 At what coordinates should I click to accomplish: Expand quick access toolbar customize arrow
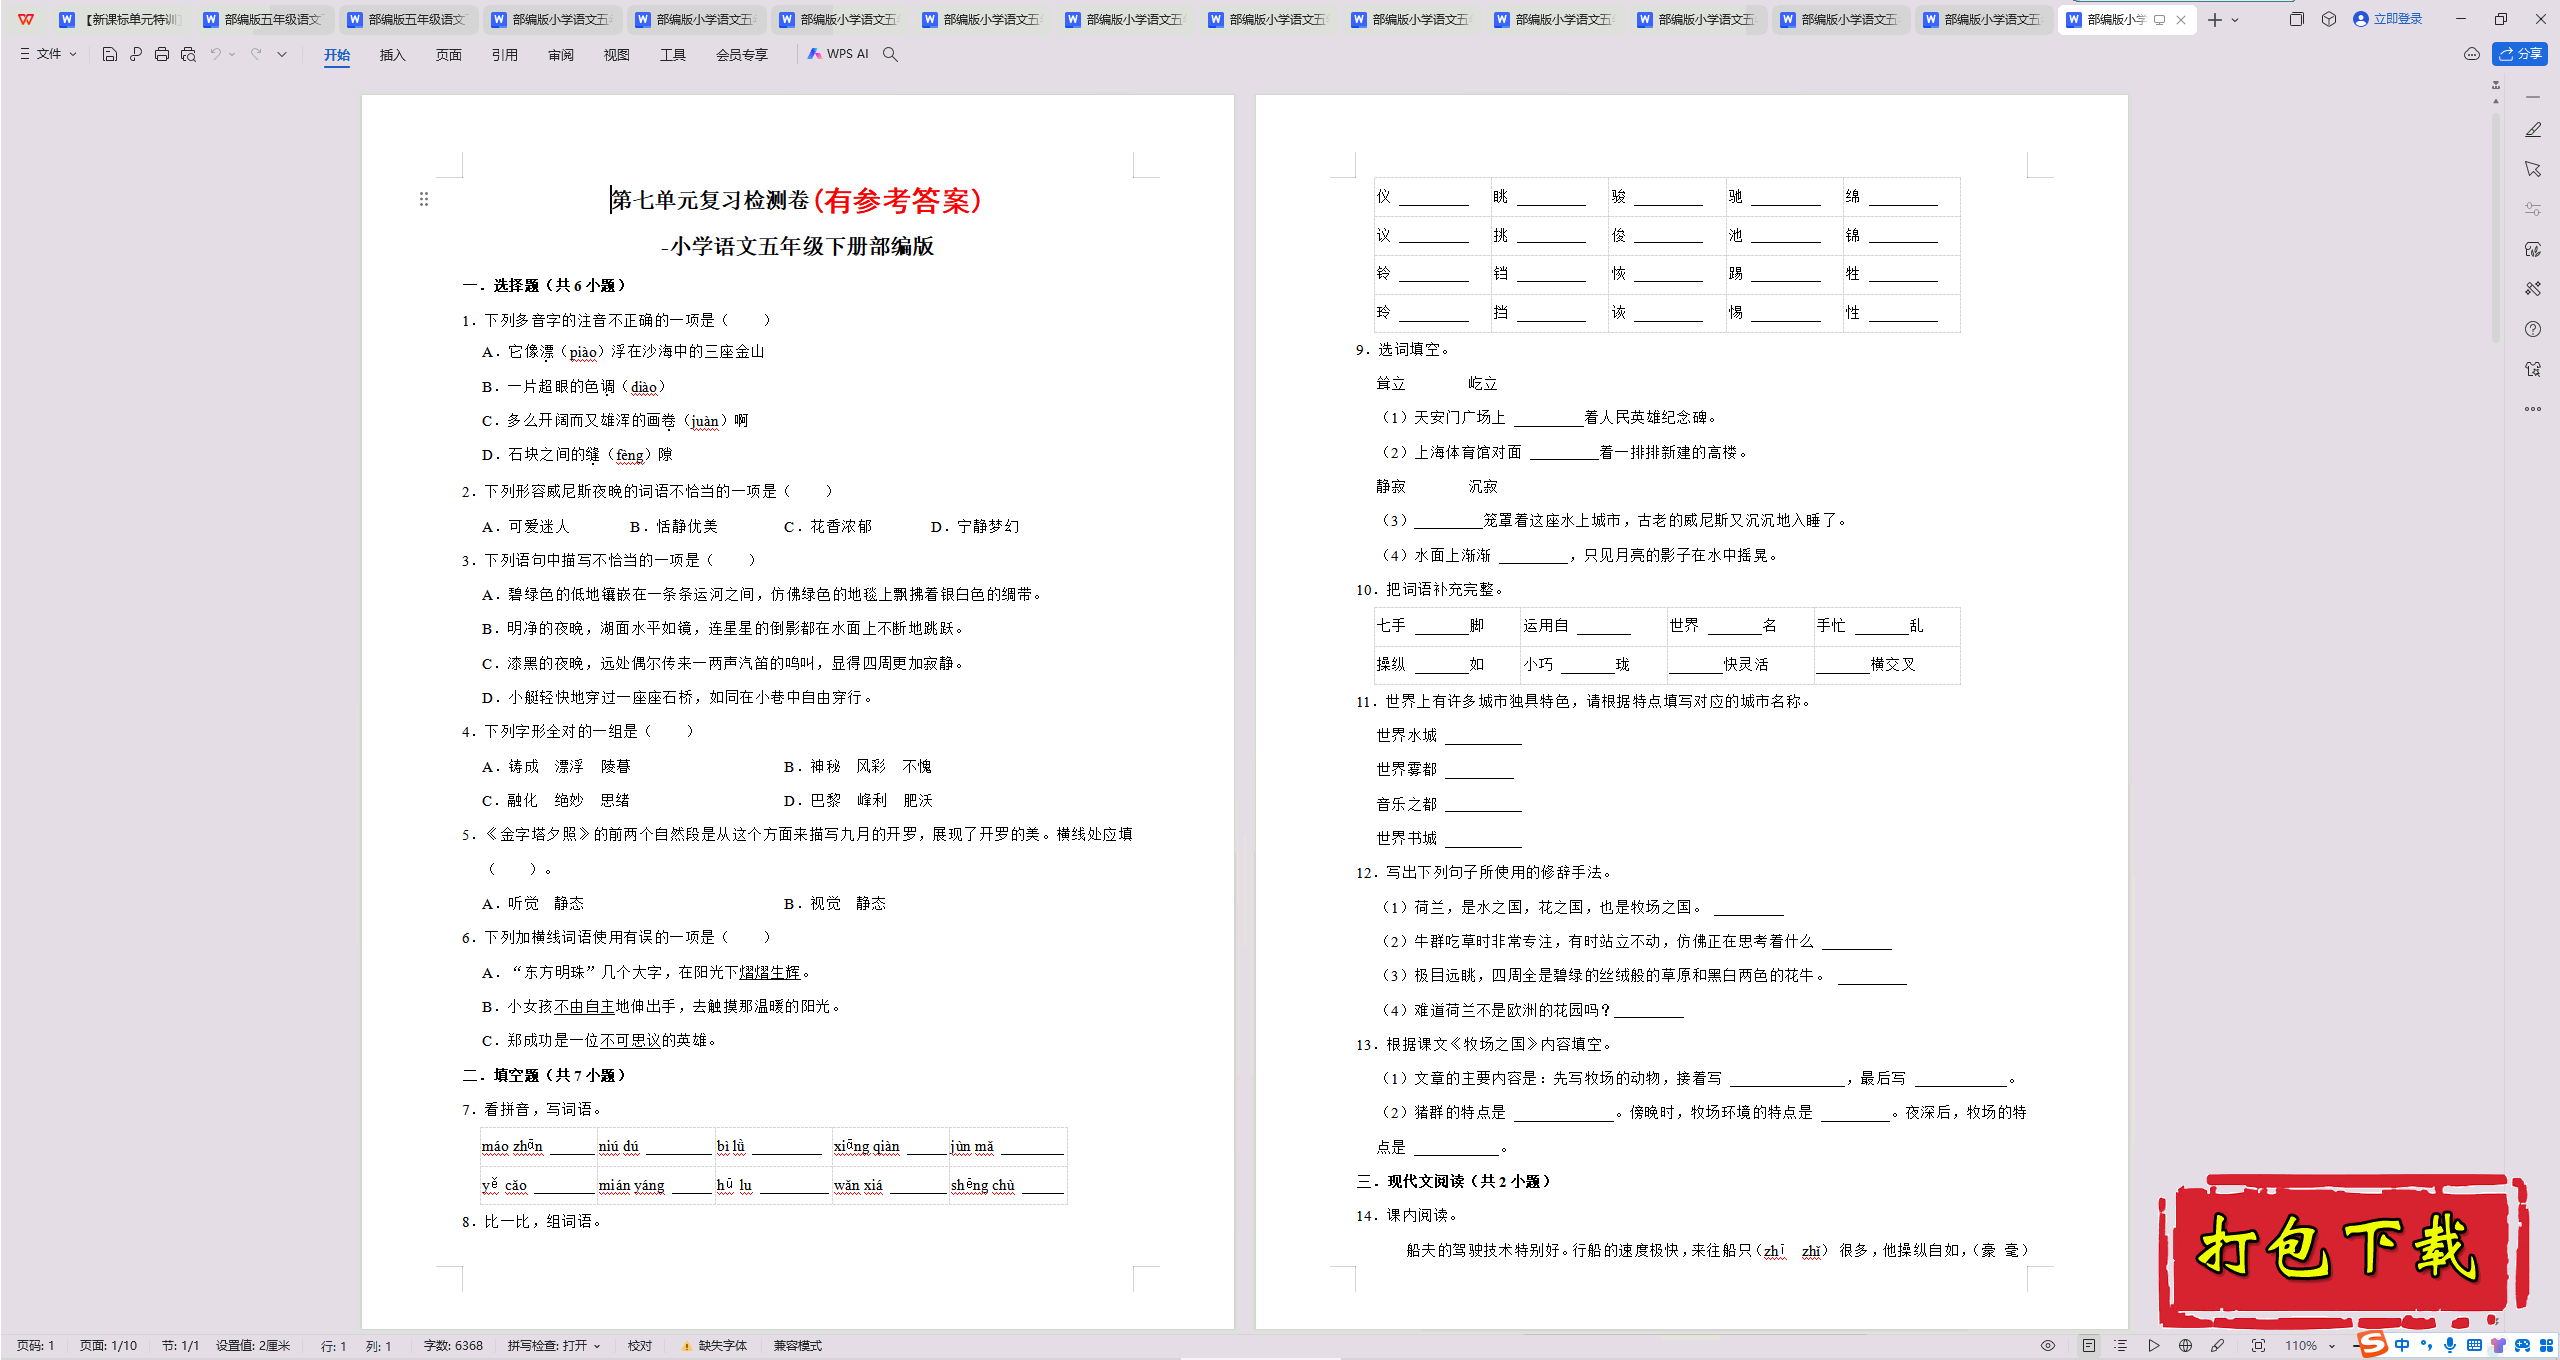282,54
